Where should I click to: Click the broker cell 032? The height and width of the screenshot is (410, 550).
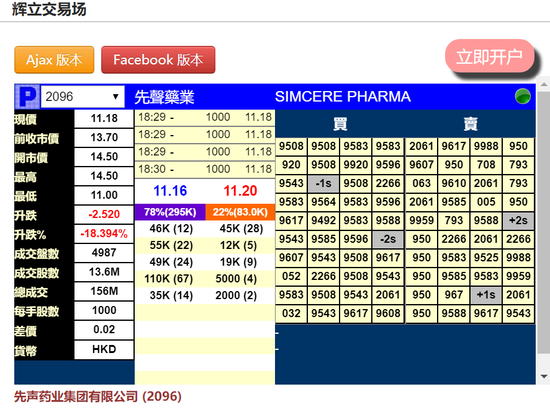click(x=291, y=314)
